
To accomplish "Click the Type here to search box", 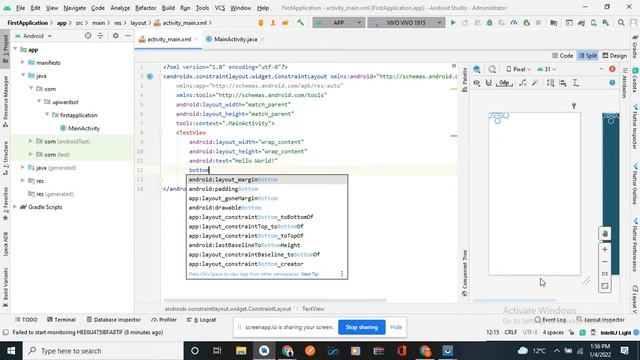I will click(102, 351).
